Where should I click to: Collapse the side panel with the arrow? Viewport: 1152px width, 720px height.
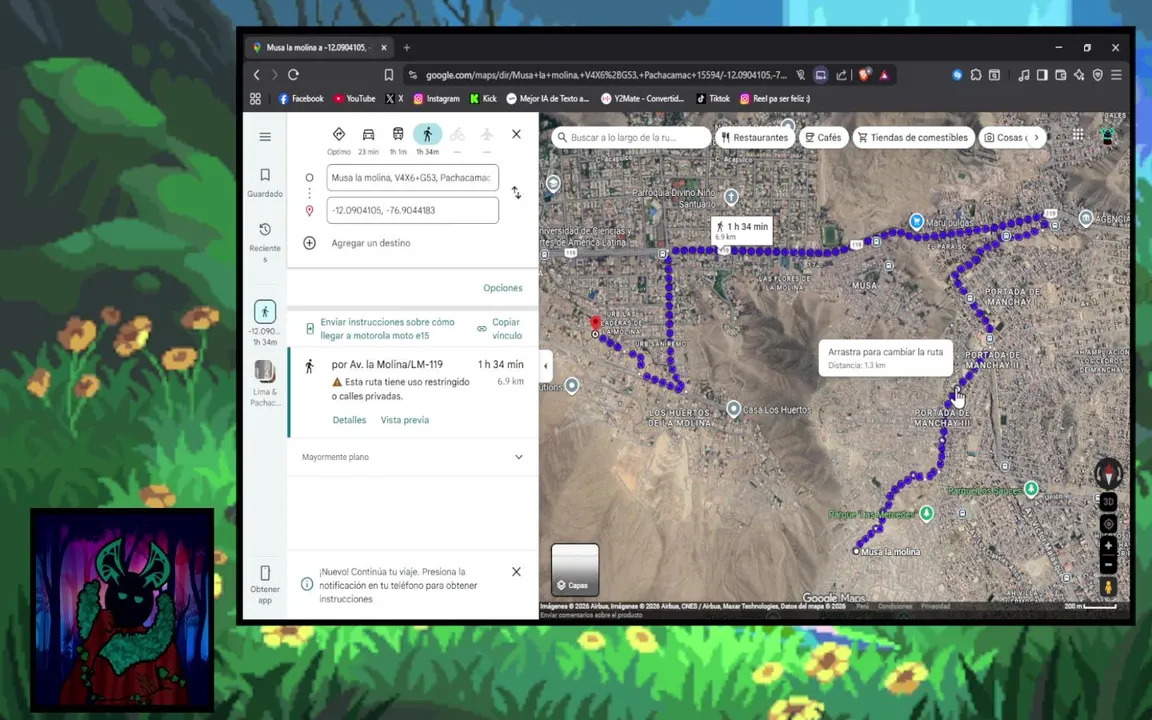click(x=545, y=366)
